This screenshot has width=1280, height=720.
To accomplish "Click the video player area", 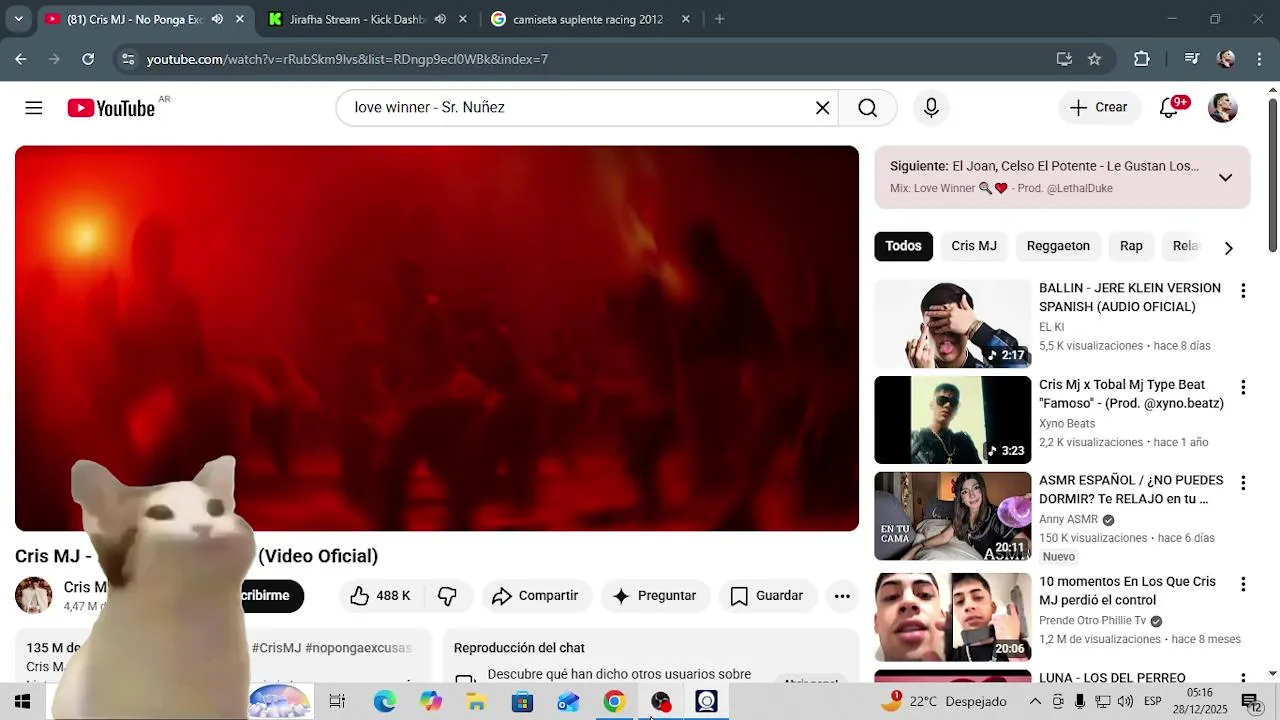I will (437, 338).
